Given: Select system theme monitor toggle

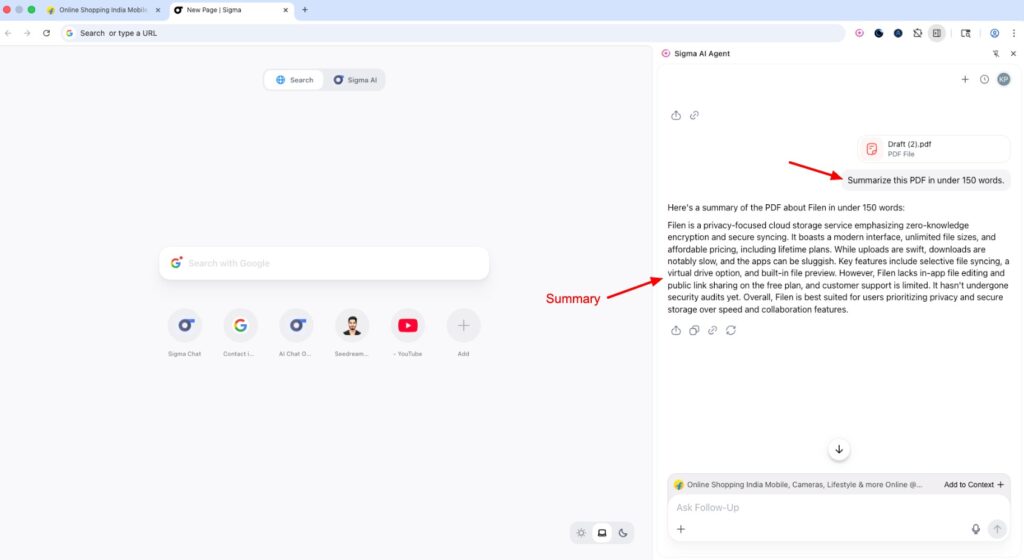Looking at the screenshot, I should (x=602, y=533).
